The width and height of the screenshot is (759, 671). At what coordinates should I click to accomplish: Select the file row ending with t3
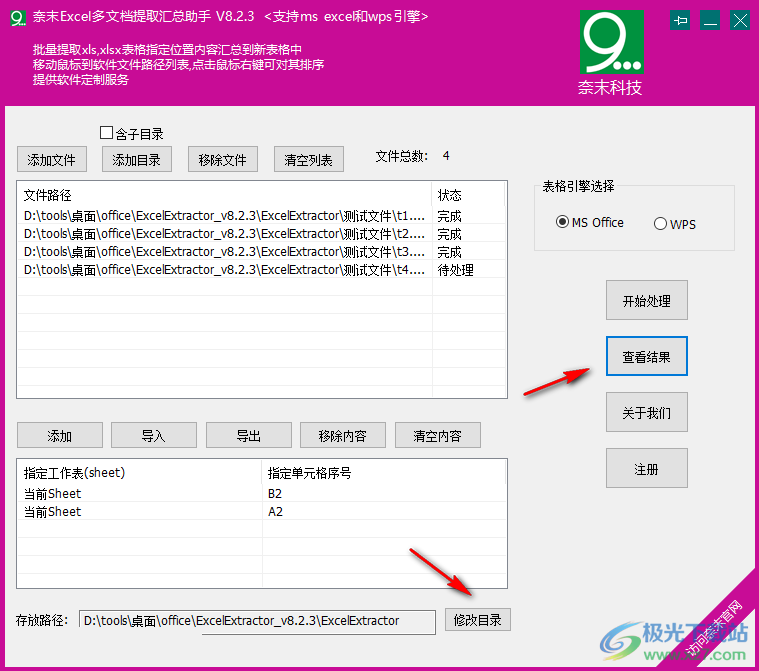(262, 252)
